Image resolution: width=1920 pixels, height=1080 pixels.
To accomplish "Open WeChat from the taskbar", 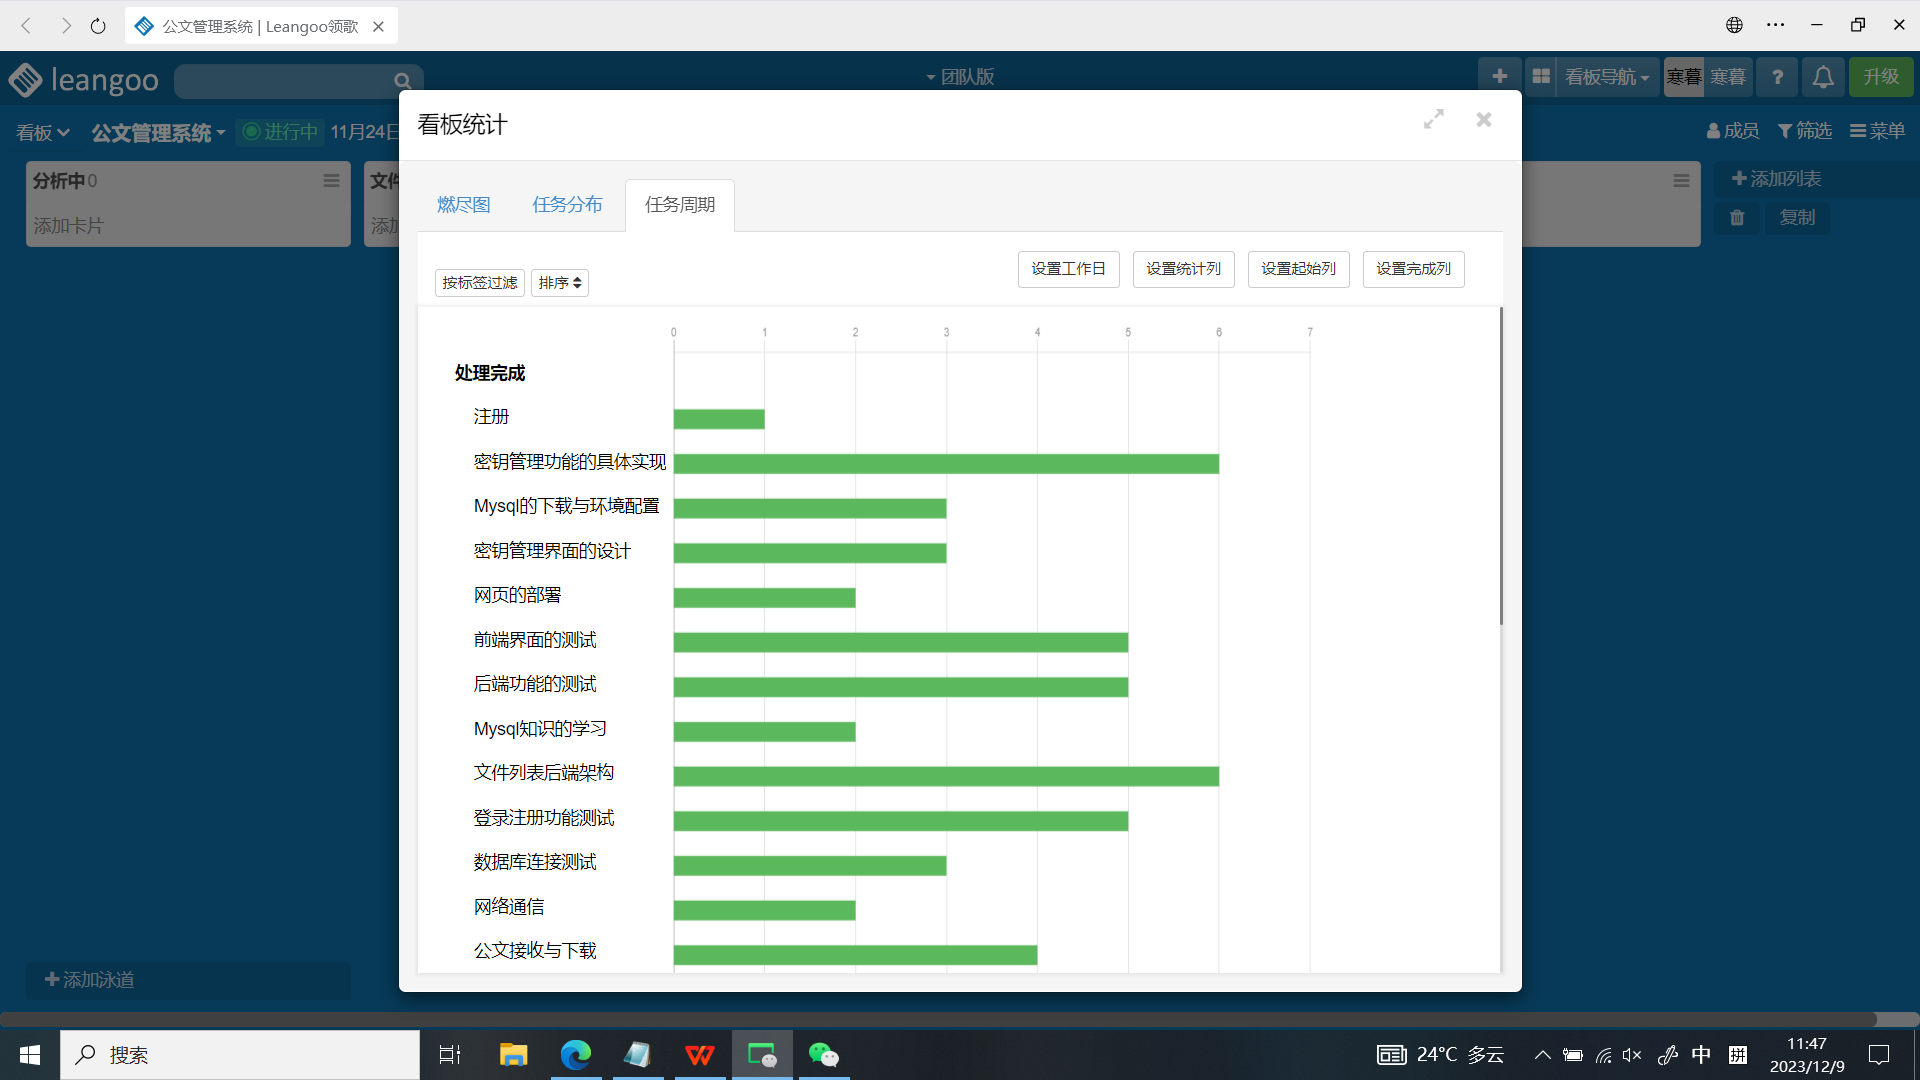I will coord(823,1054).
